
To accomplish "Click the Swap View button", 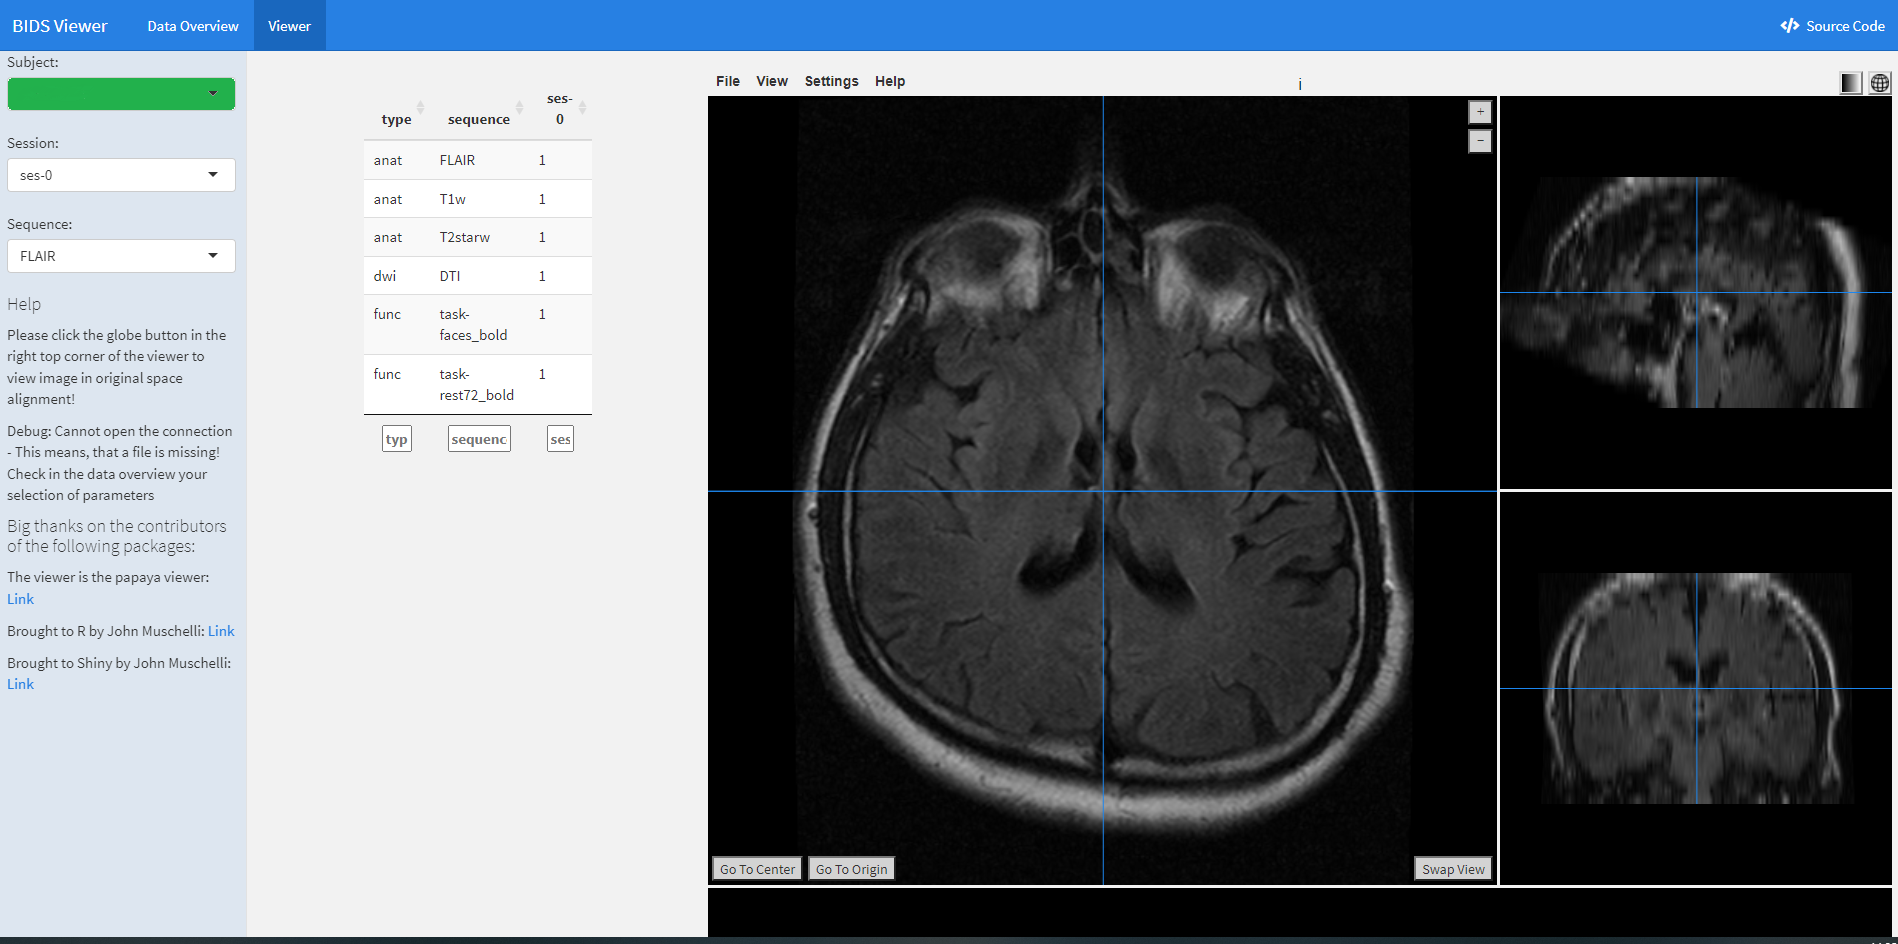I will point(1452,869).
